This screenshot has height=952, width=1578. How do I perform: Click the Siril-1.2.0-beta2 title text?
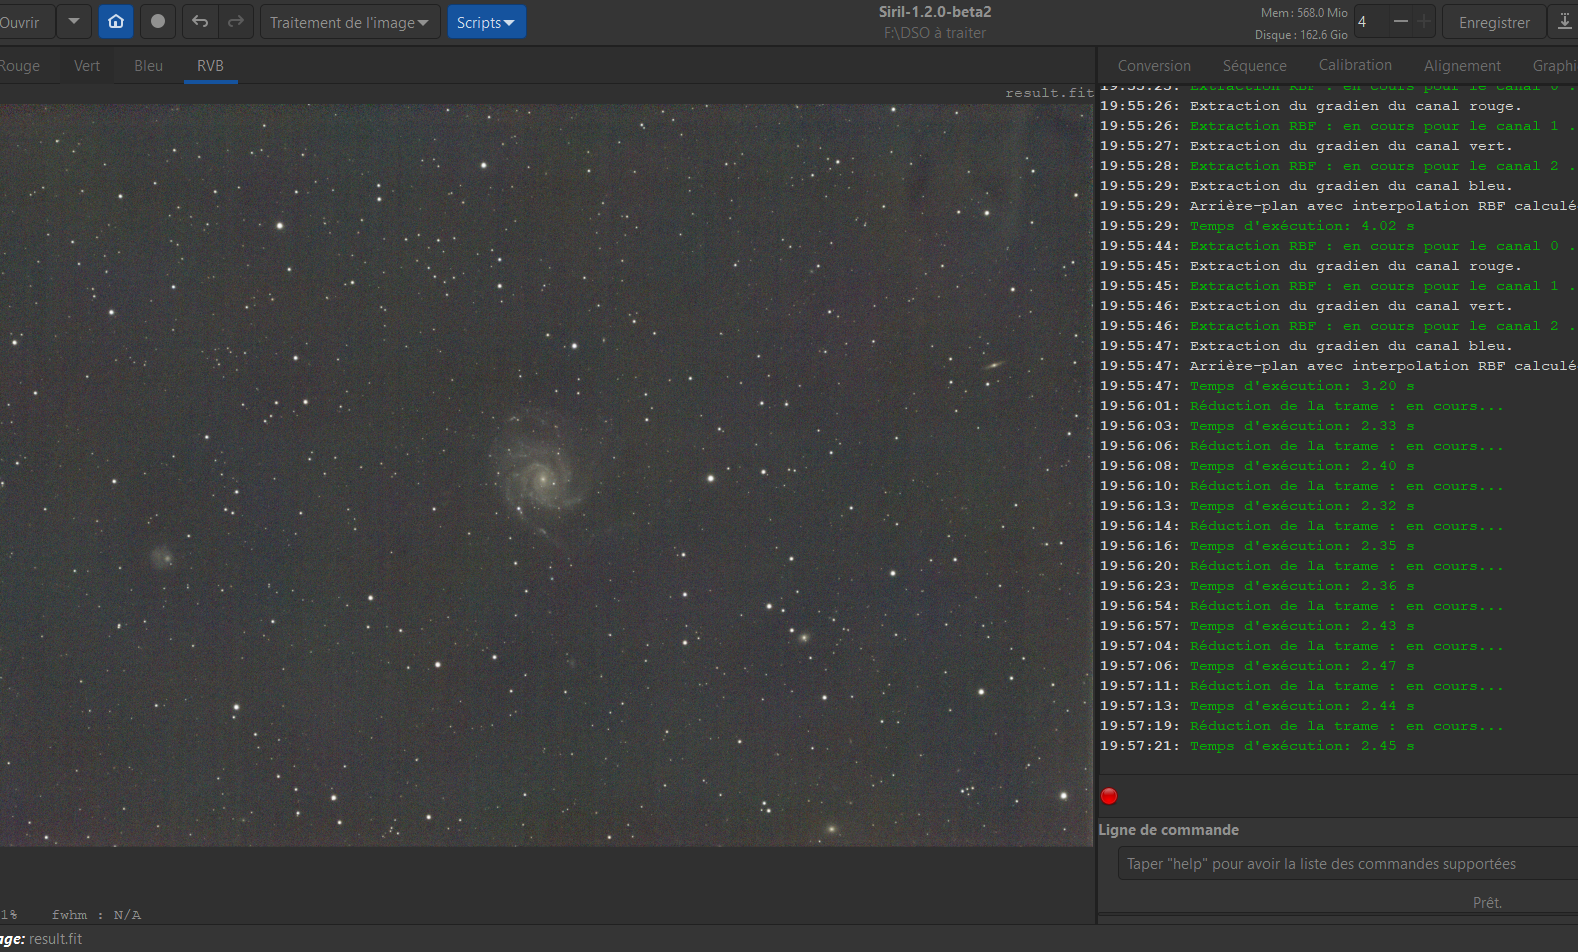click(935, 12)
